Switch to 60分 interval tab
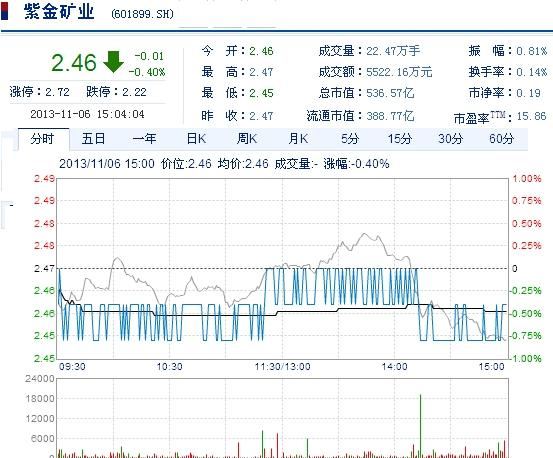 (501, 139)
